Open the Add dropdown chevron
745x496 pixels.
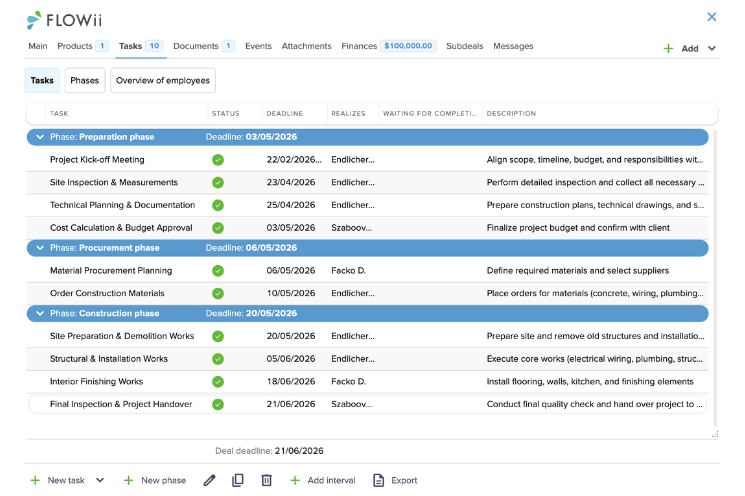pos(712,48)
